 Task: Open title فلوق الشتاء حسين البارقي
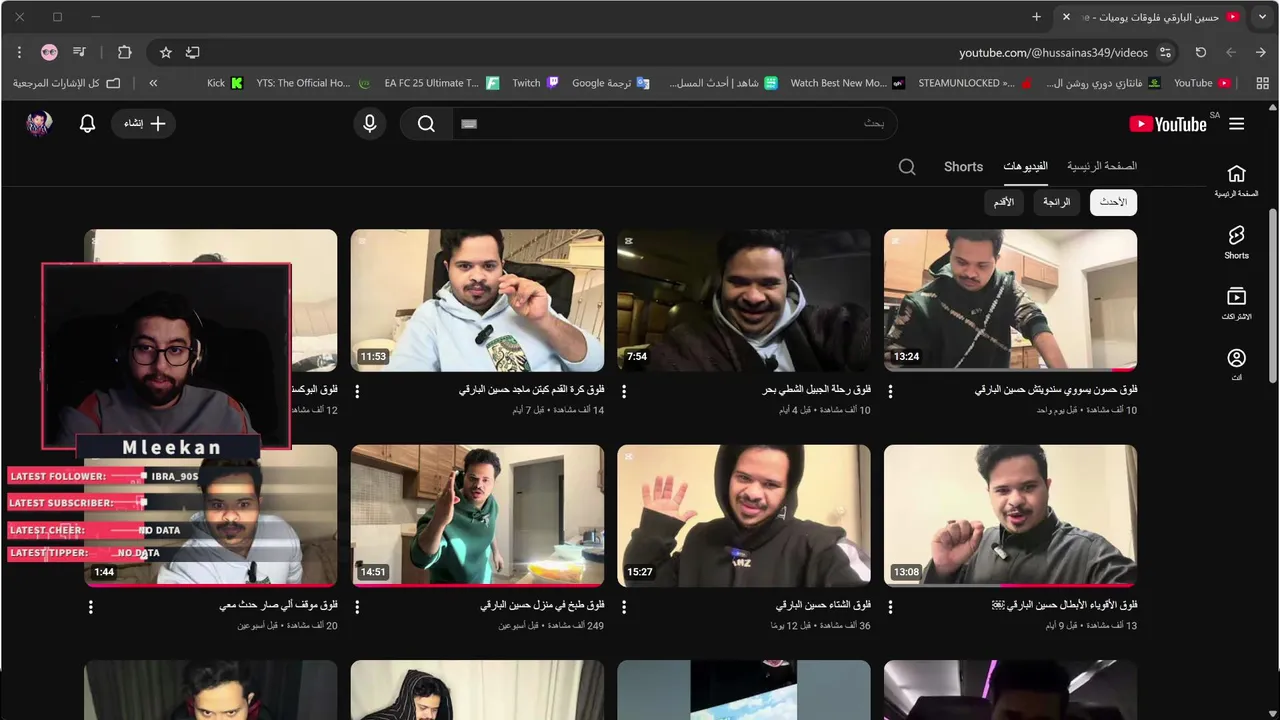pyautogui.click(x=823, y=605)
